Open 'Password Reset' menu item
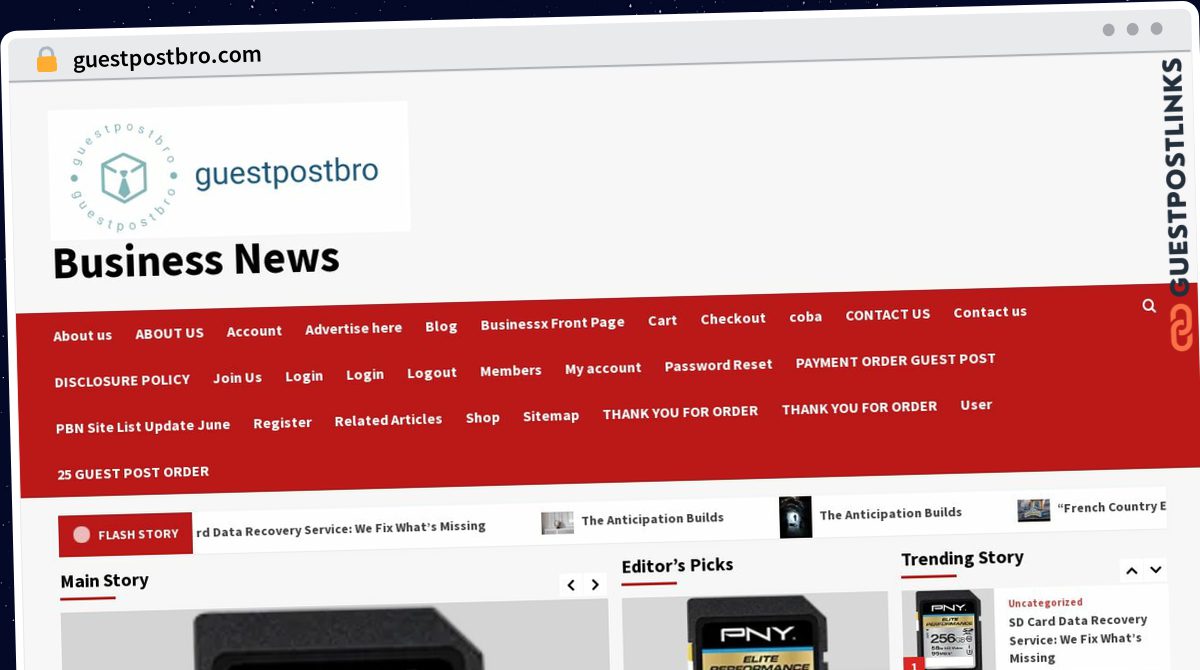The width and height of the screenshot is (1200, 670). click(718, 365)
